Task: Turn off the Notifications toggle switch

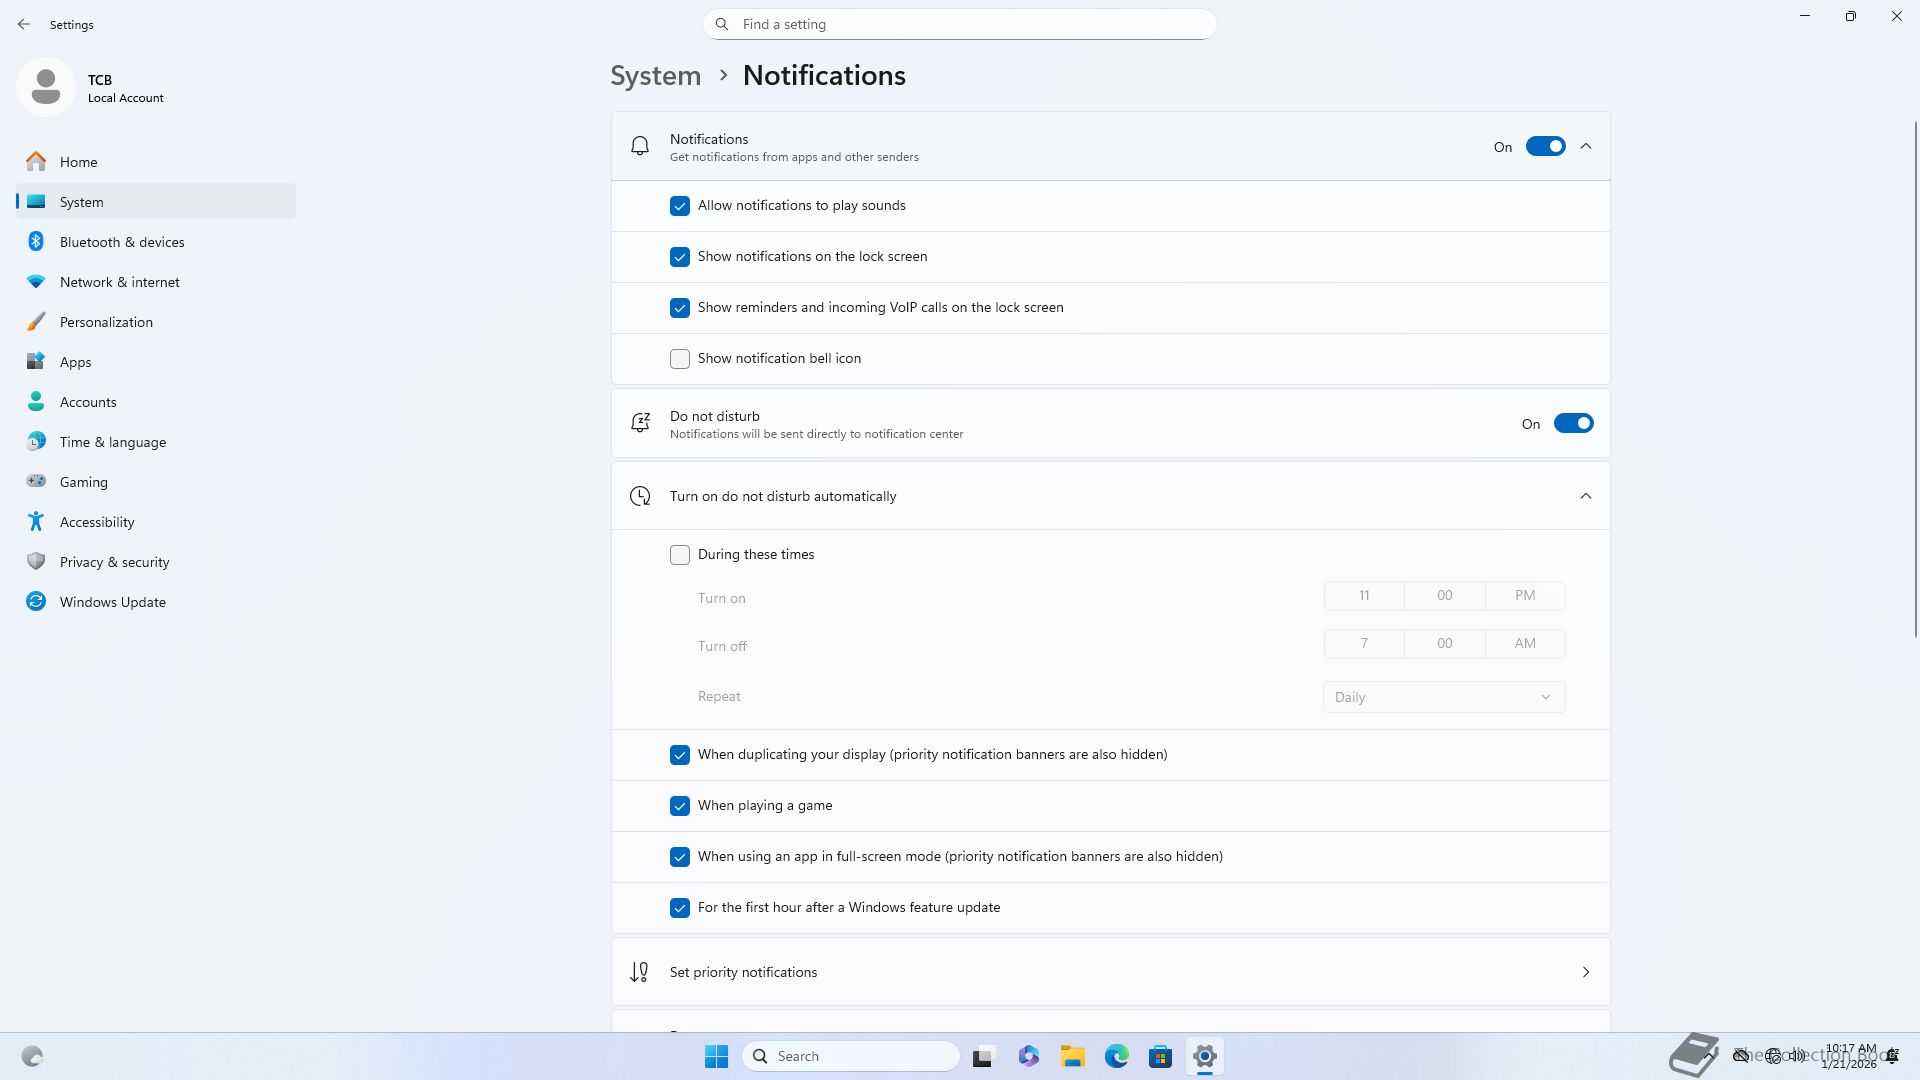Action: click(1545, 147)
